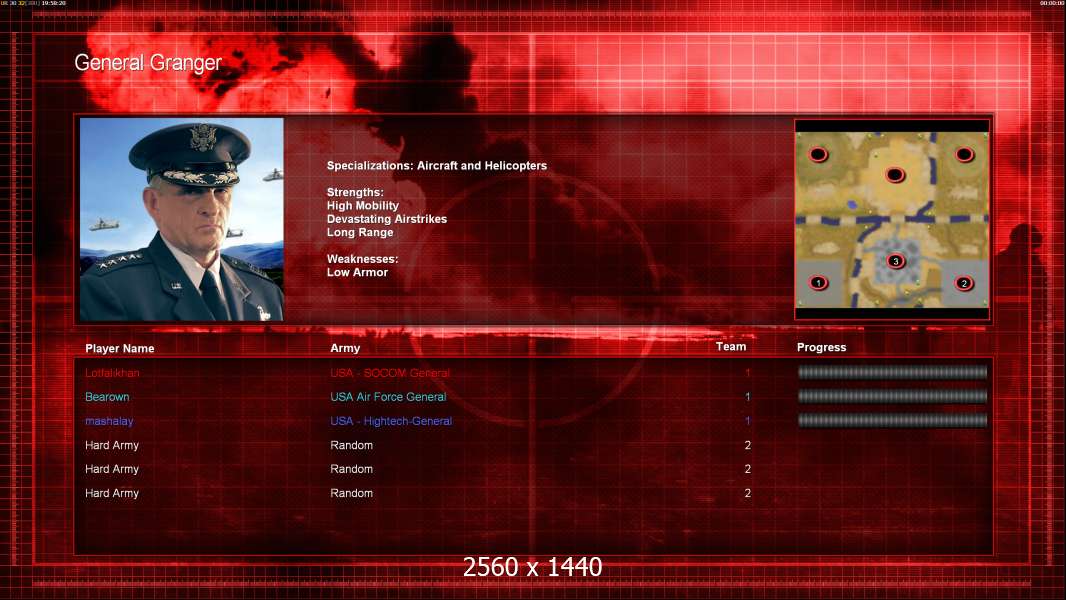
Task: Select the unnumbered top-right start marker on minimap
Action: pyautogui.click(x=964, y=154)
